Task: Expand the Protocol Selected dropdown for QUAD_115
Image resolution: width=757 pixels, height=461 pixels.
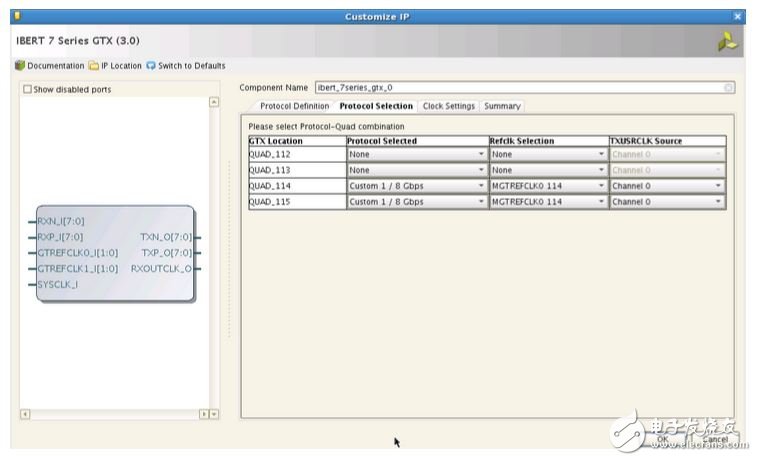Action: pos(482,201)
